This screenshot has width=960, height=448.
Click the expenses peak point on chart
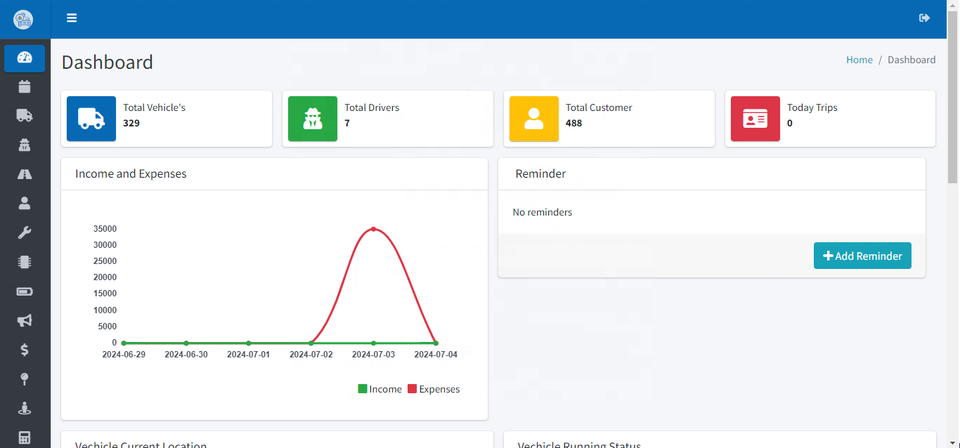374,229
